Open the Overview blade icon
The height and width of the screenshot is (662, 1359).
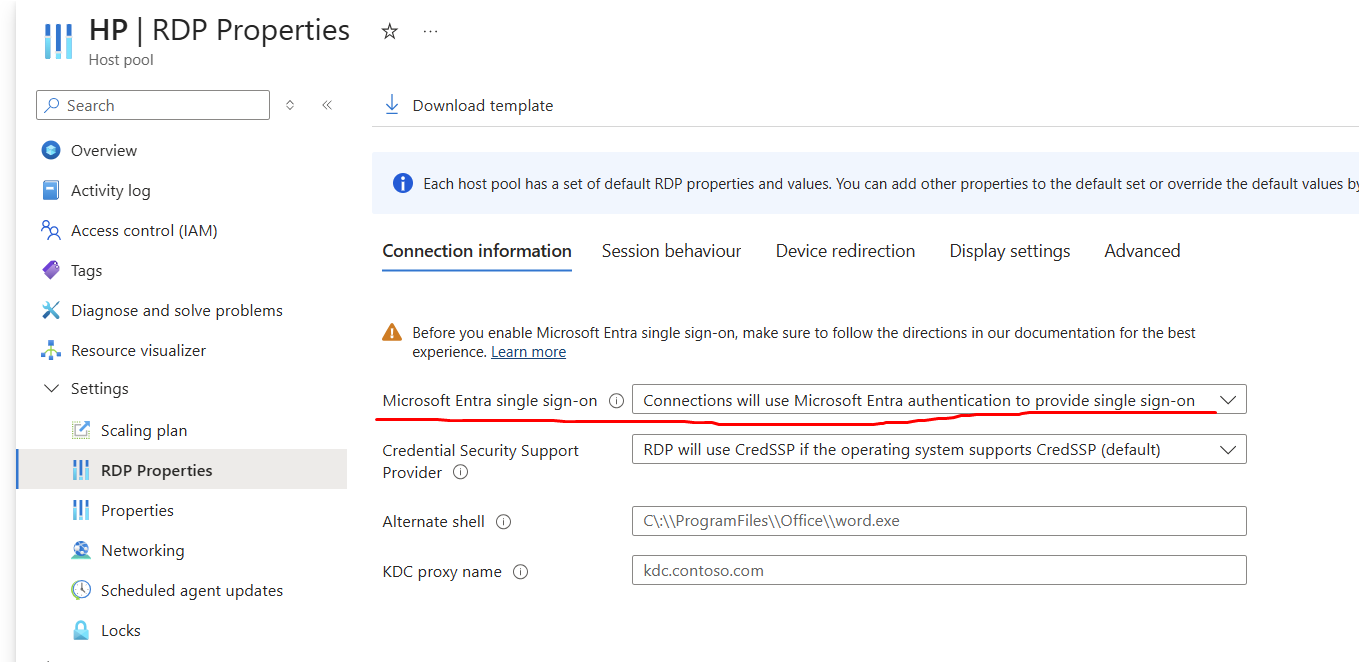50,150
